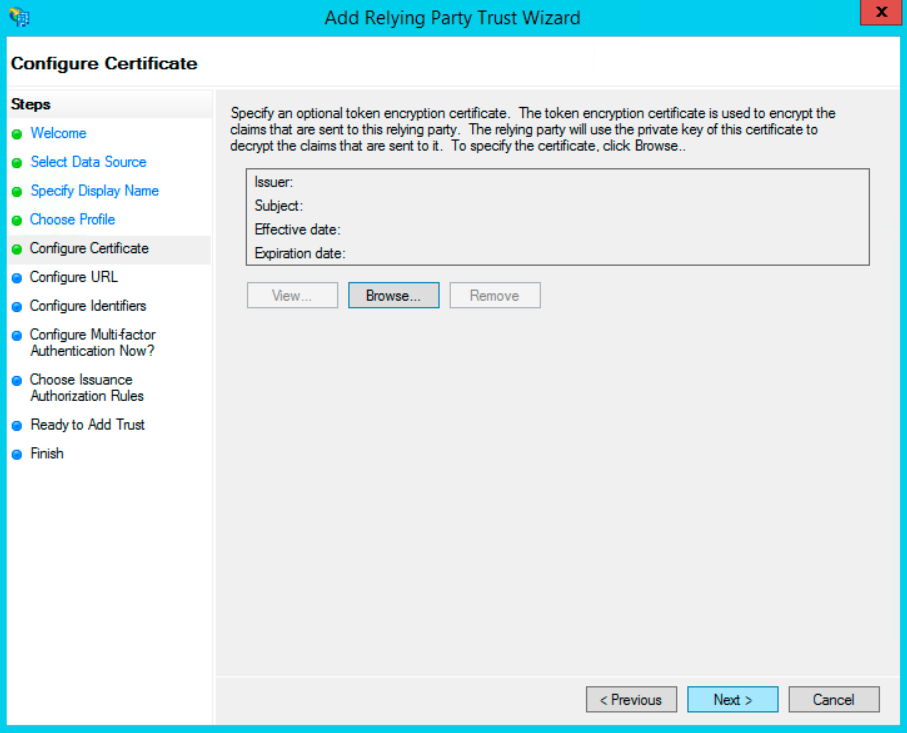Click the green bullet beside Welcome
907x733 pixels.
tap(17, 134)
